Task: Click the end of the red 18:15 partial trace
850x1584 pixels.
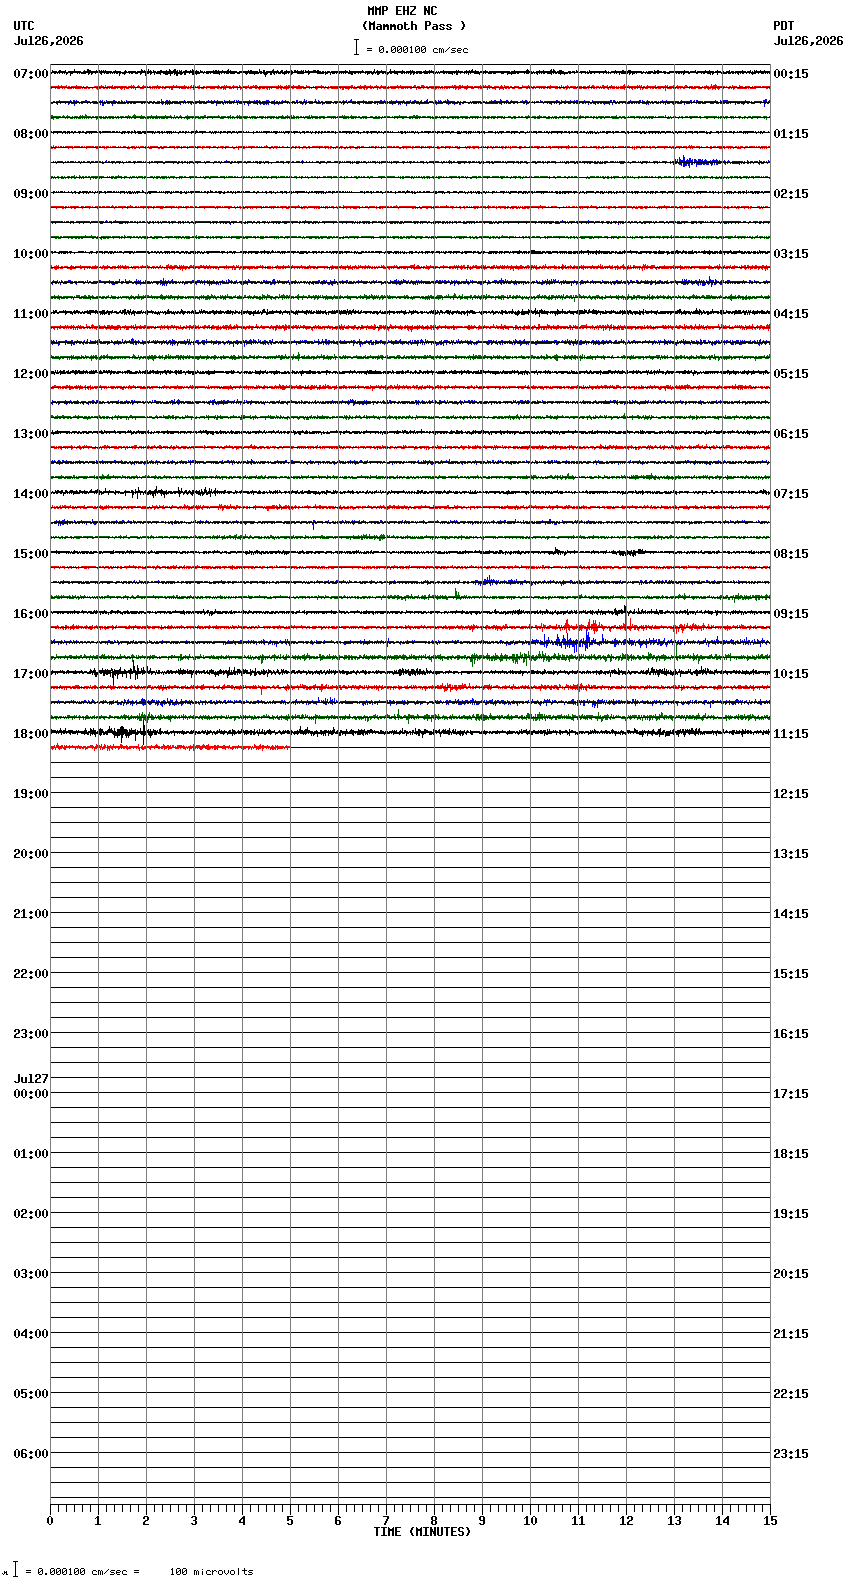Action: 288,747
